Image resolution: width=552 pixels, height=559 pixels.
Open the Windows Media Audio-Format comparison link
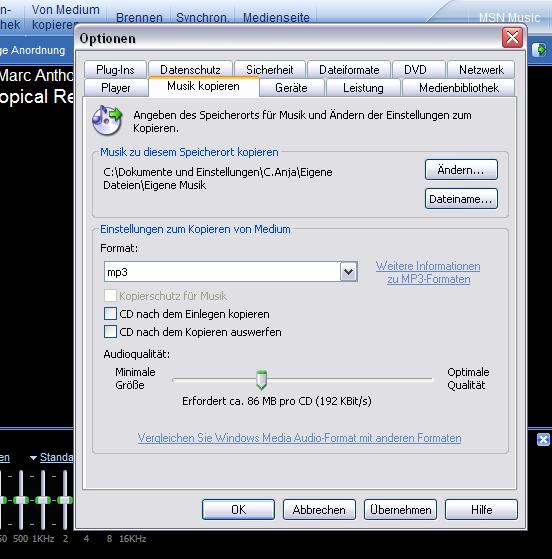[300, 438]
